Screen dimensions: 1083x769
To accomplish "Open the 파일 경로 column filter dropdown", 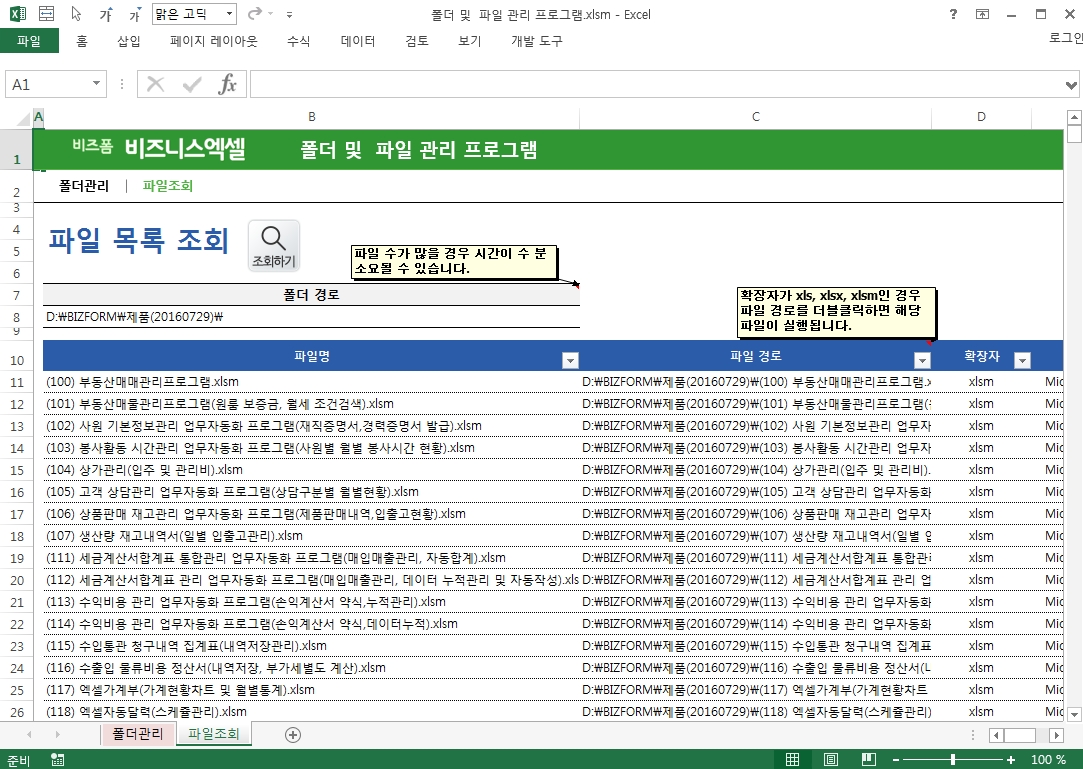I will click(922, 360).
